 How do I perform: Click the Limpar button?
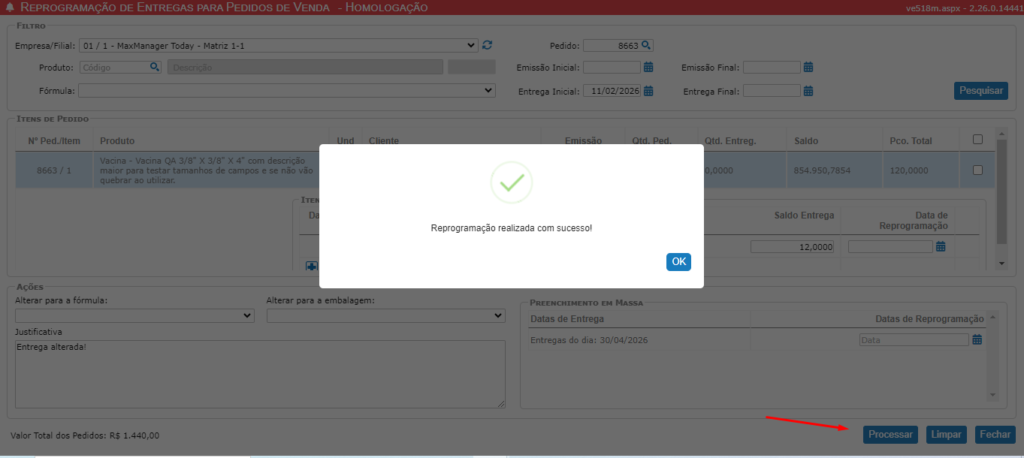point(946,435)
